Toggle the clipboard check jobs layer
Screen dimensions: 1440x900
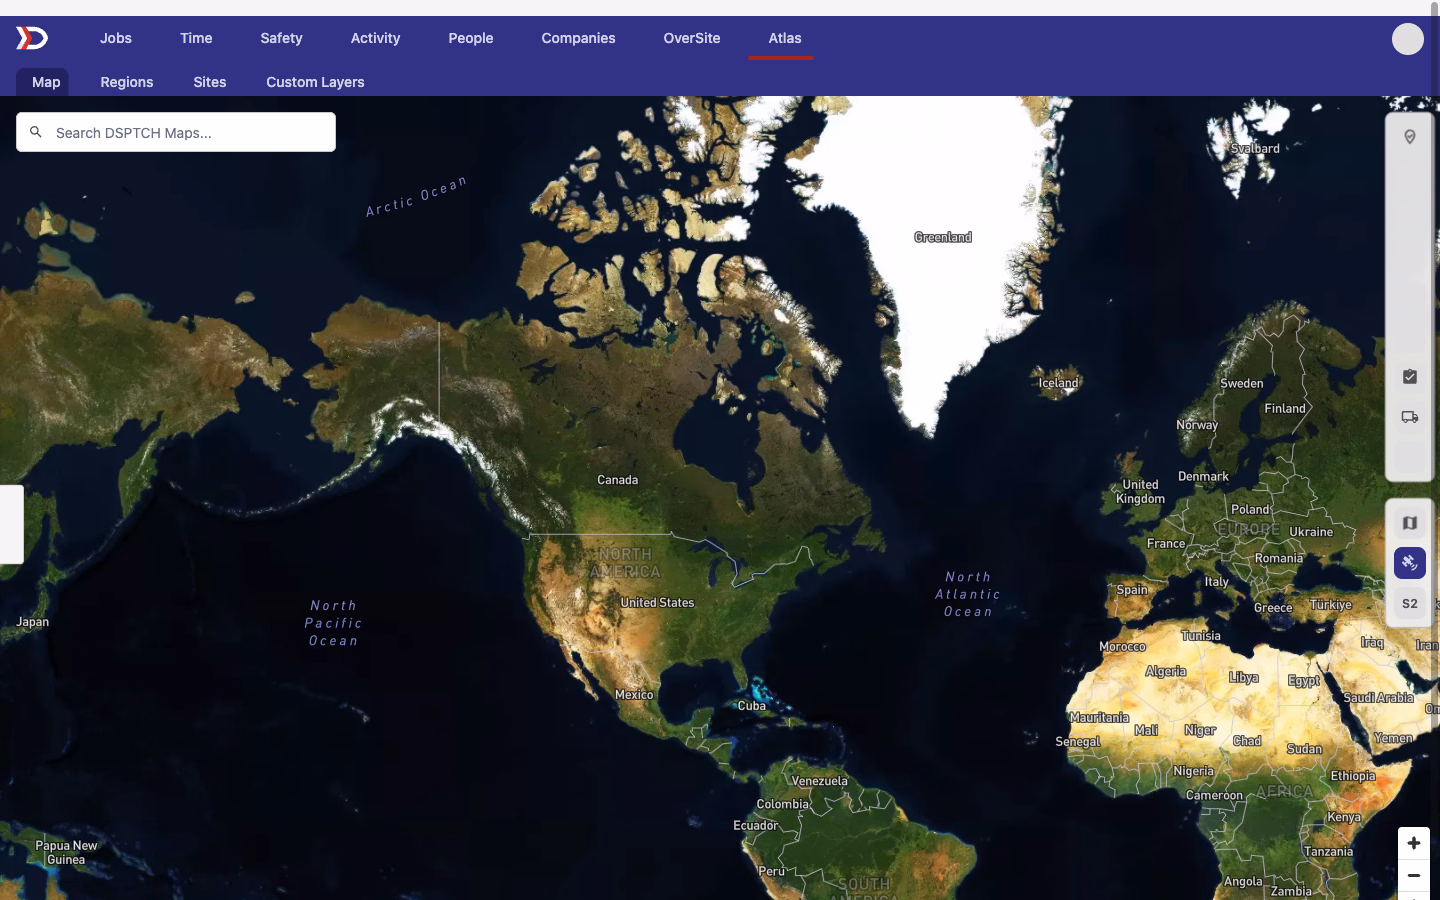click(1410, 377)
